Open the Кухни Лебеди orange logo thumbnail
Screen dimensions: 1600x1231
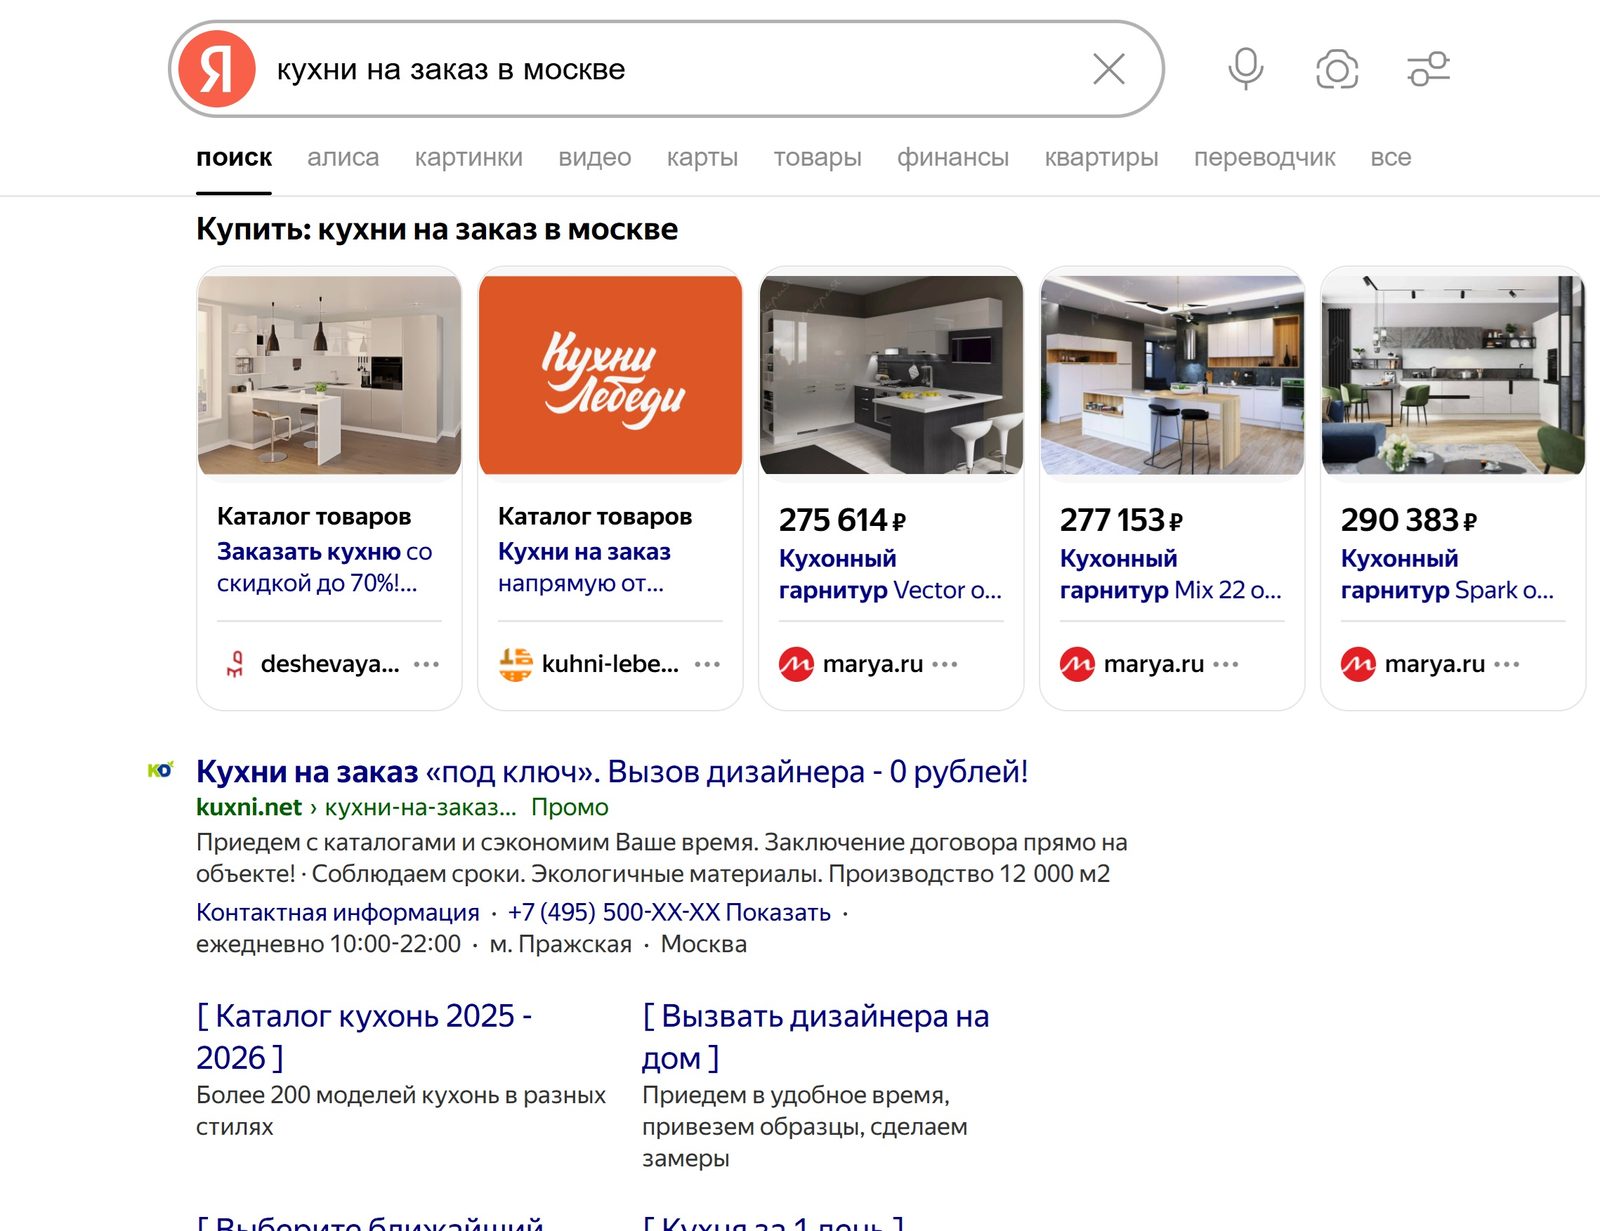610,375
